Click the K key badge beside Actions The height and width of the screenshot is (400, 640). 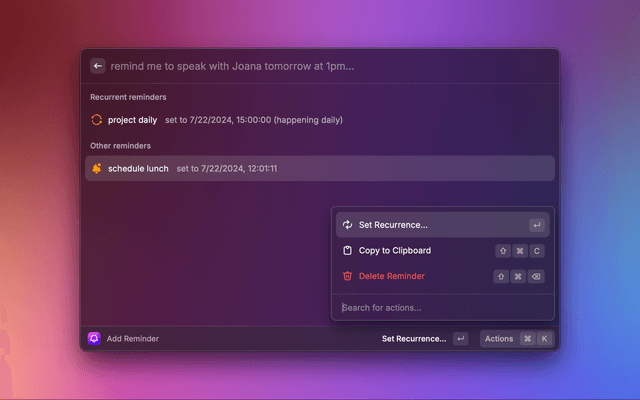(x=544, y=339)
